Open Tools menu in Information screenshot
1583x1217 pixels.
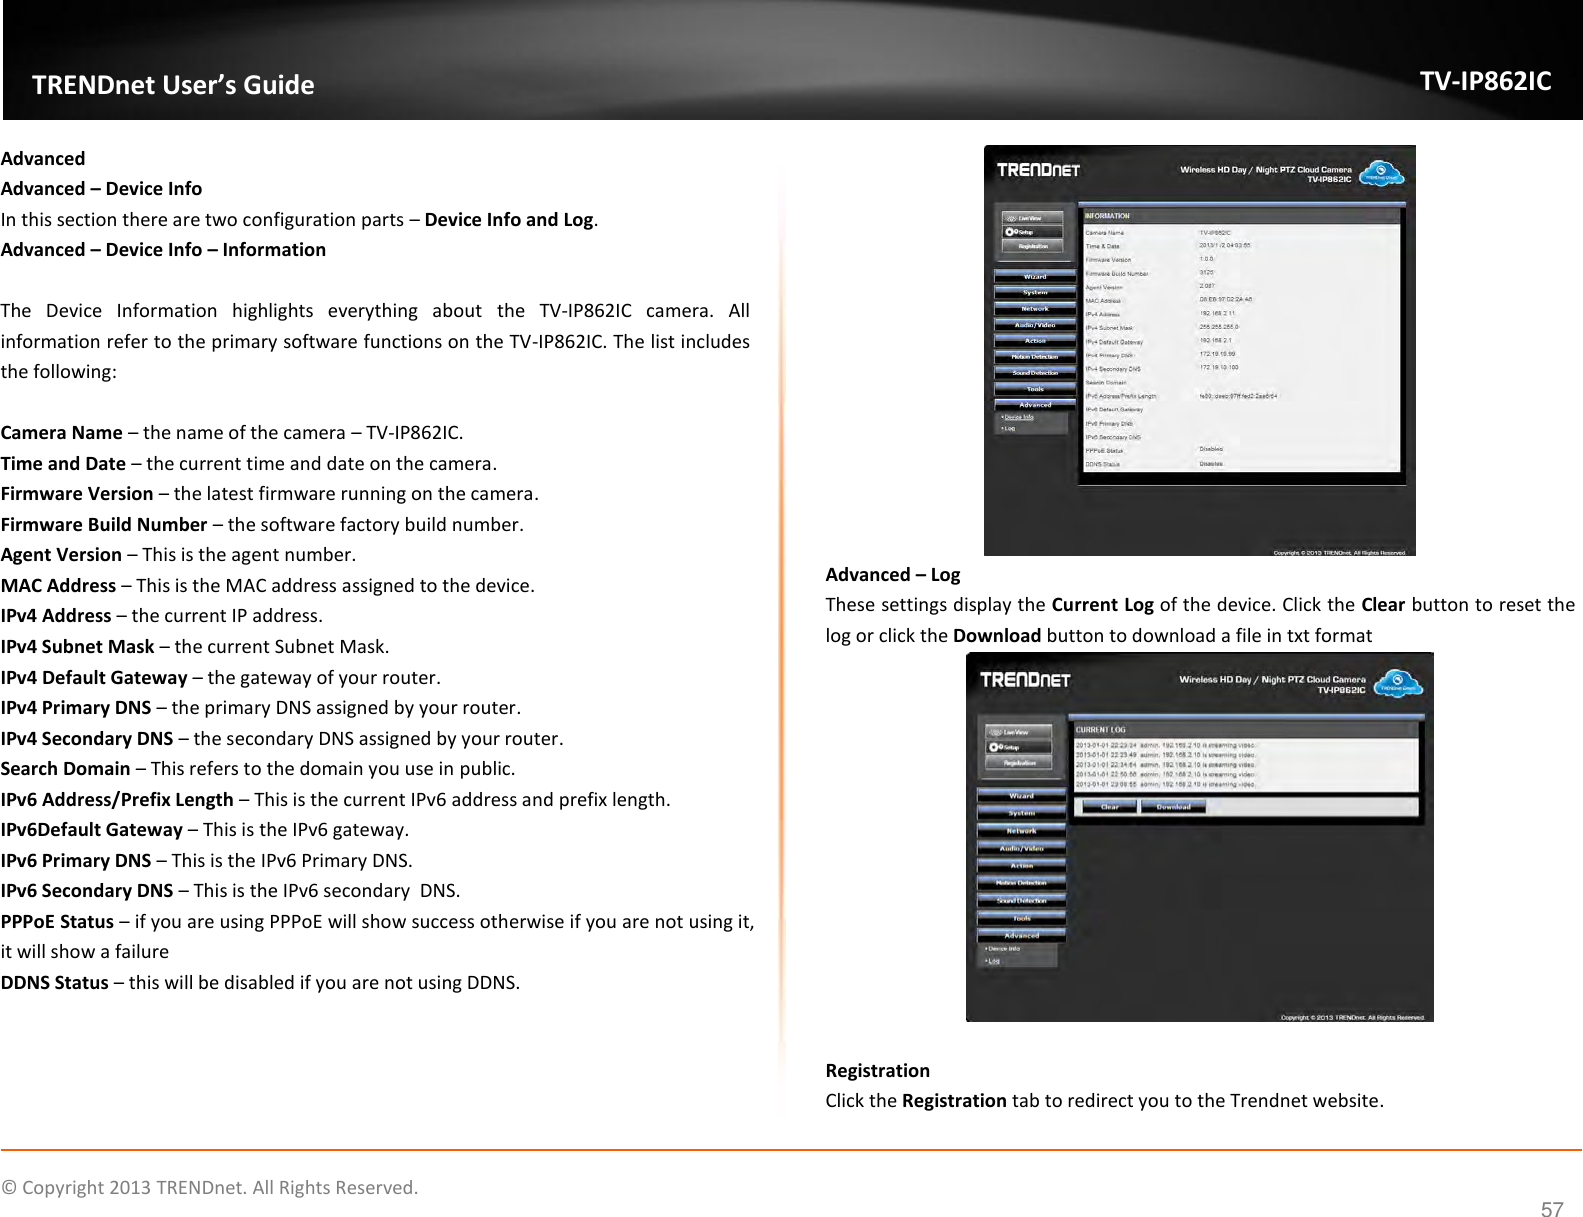click(1035, 389)
